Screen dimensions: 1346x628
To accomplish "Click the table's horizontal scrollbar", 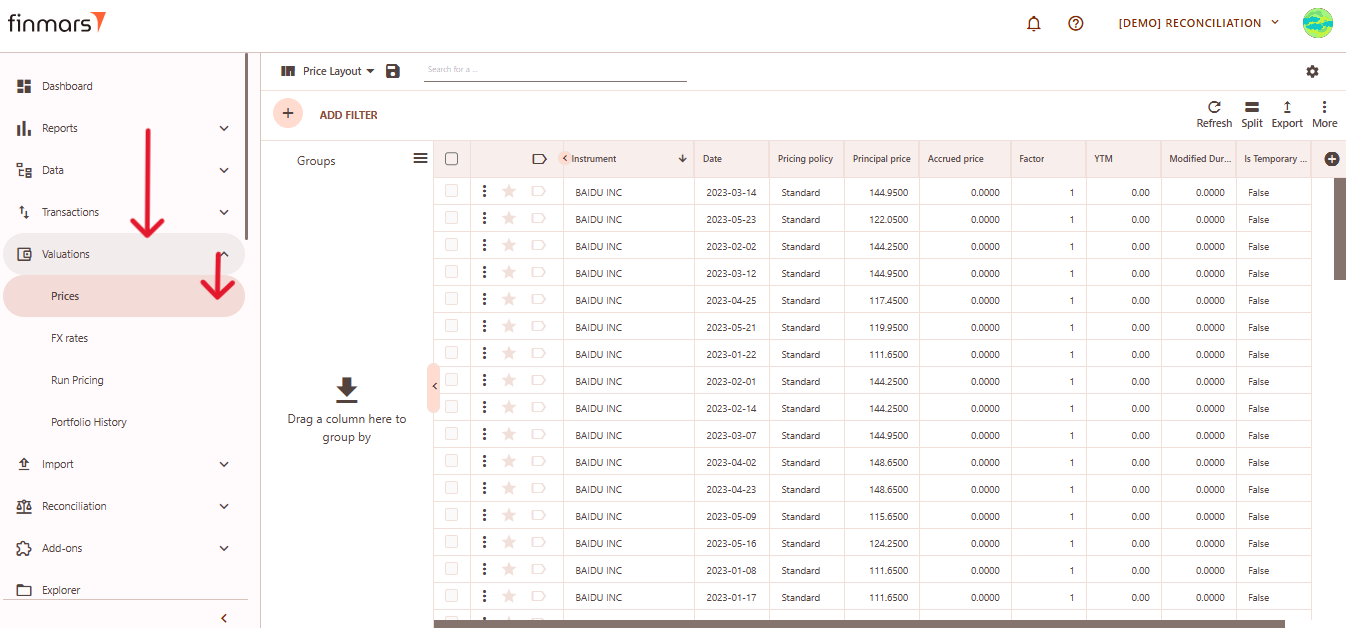I will pyautogui.click(x=859, y=624).
